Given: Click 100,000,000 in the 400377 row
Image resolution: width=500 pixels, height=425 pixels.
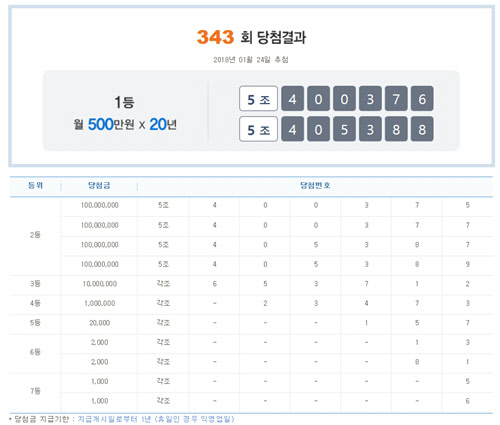Looking at the screenshot, I should [100, 225].
